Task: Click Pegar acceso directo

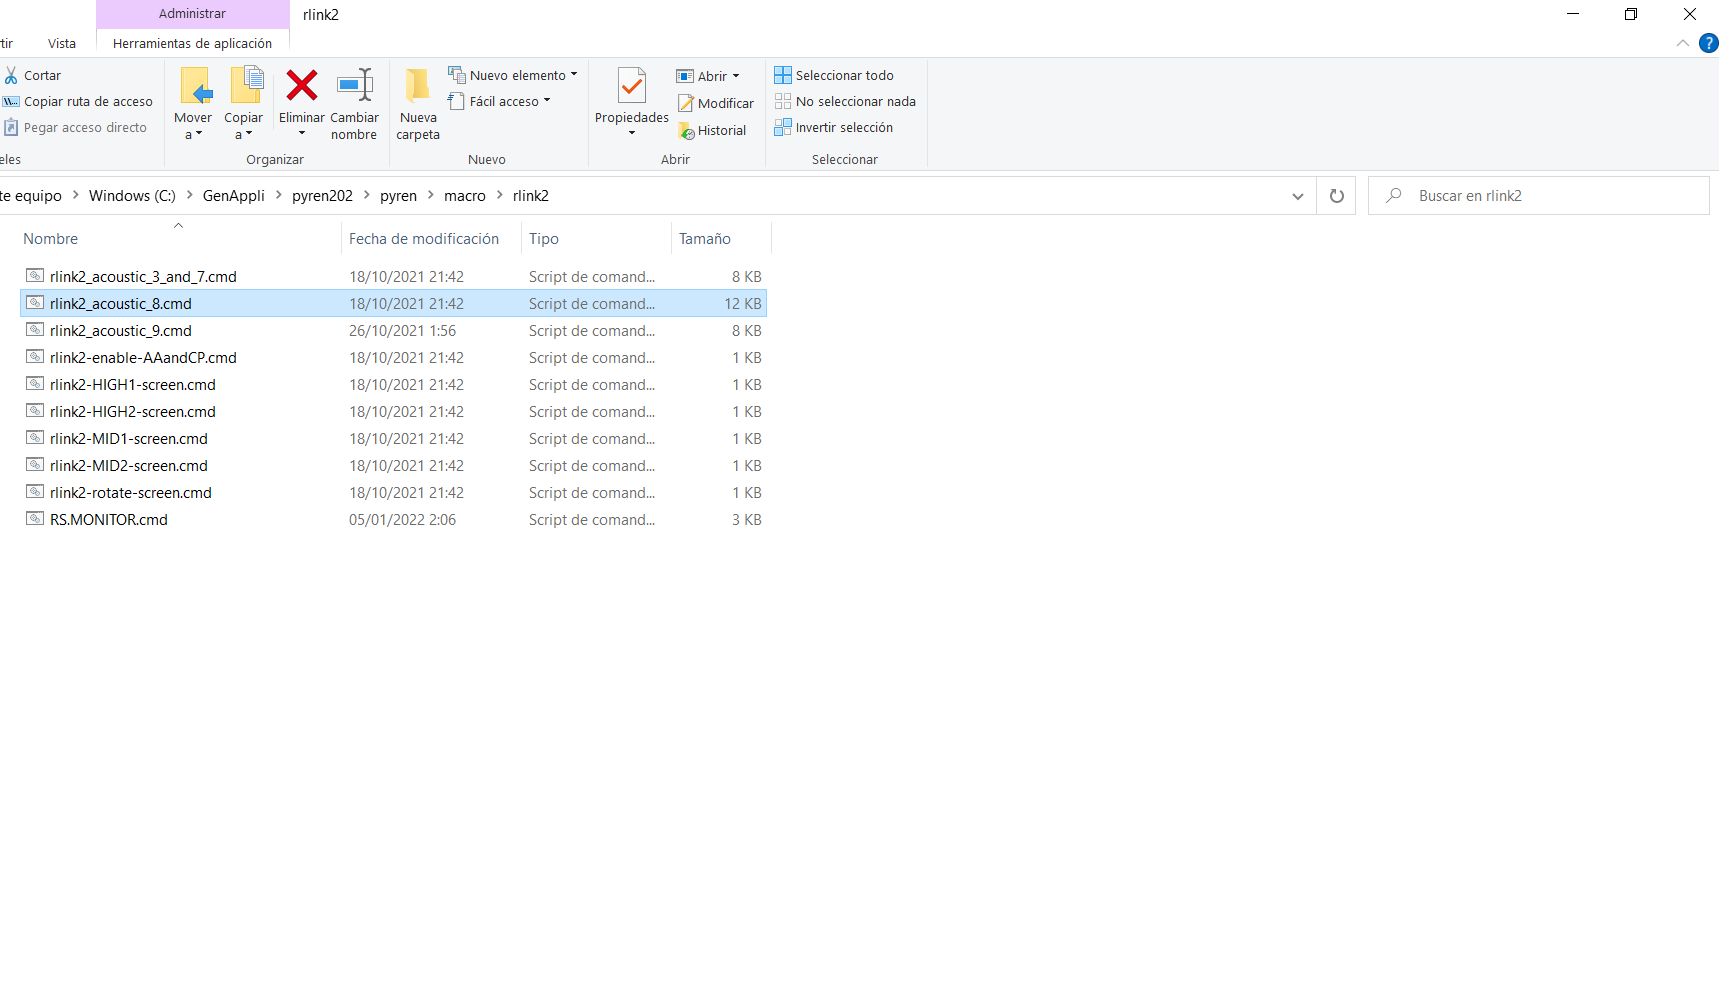Action: tap(76, 128)
